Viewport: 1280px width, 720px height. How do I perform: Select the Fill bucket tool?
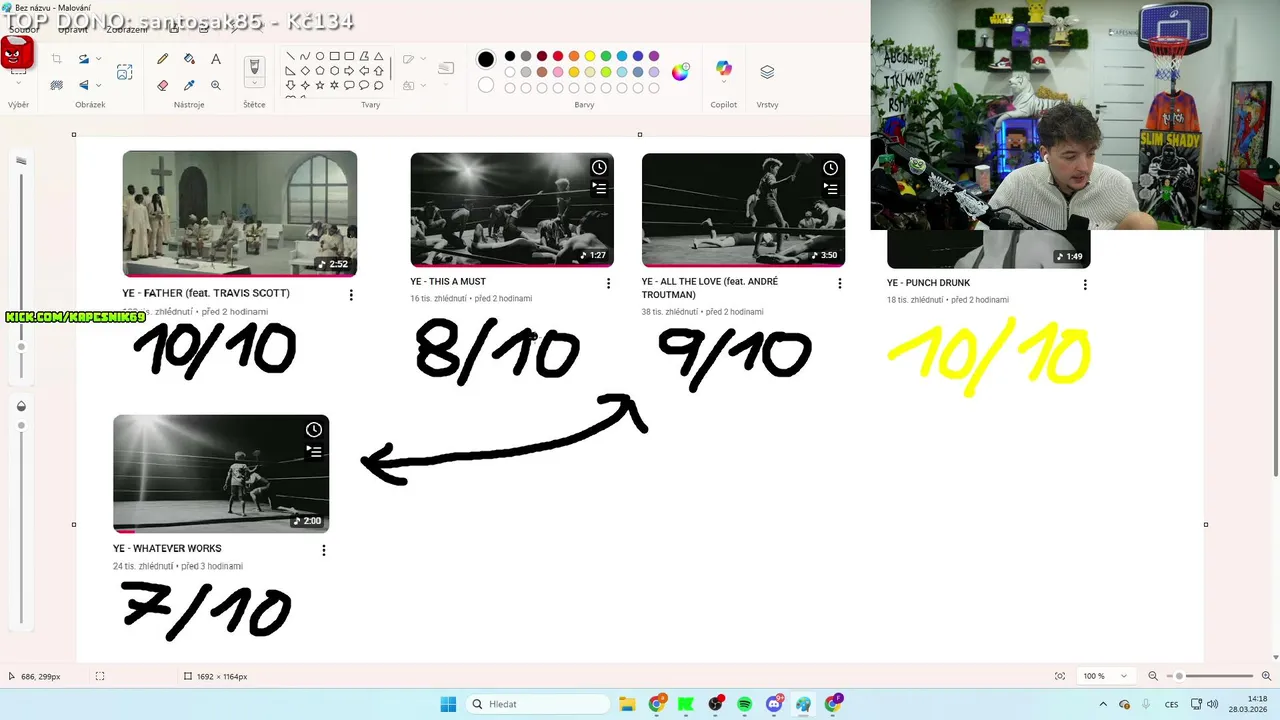189,59
